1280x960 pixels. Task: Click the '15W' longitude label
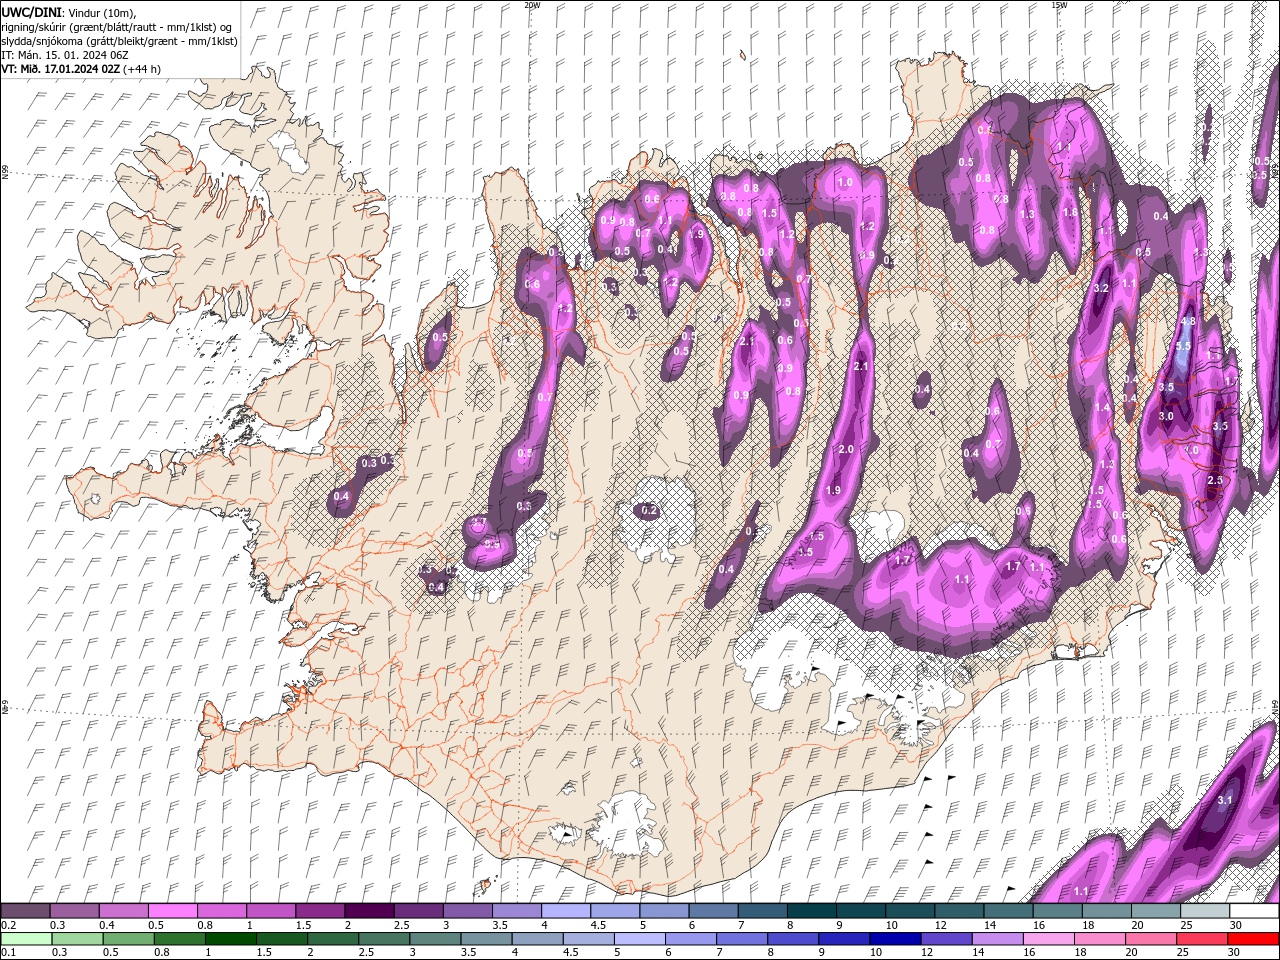[1059, 5]
